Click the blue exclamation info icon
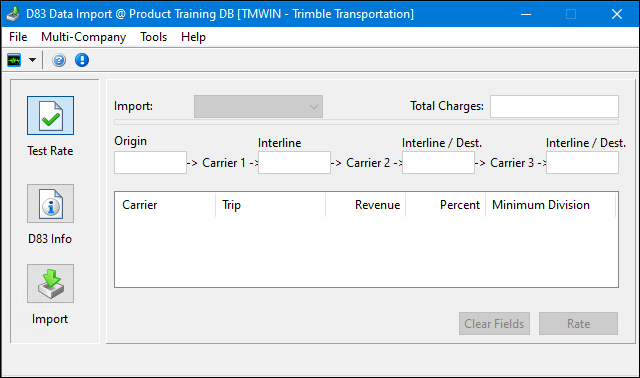This screenshot has width=640, height=378. click(82, 60)
